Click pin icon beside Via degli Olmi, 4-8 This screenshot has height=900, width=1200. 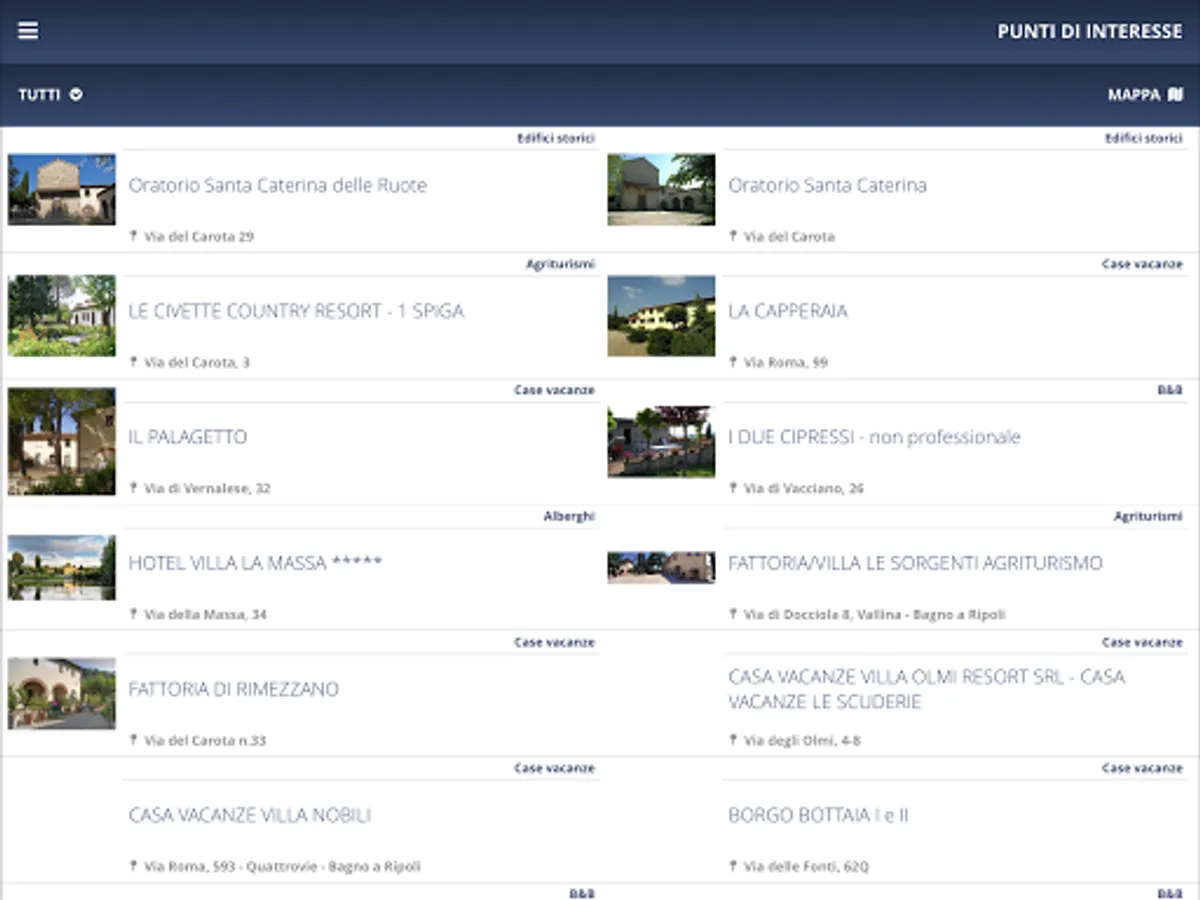pos(733,741)
